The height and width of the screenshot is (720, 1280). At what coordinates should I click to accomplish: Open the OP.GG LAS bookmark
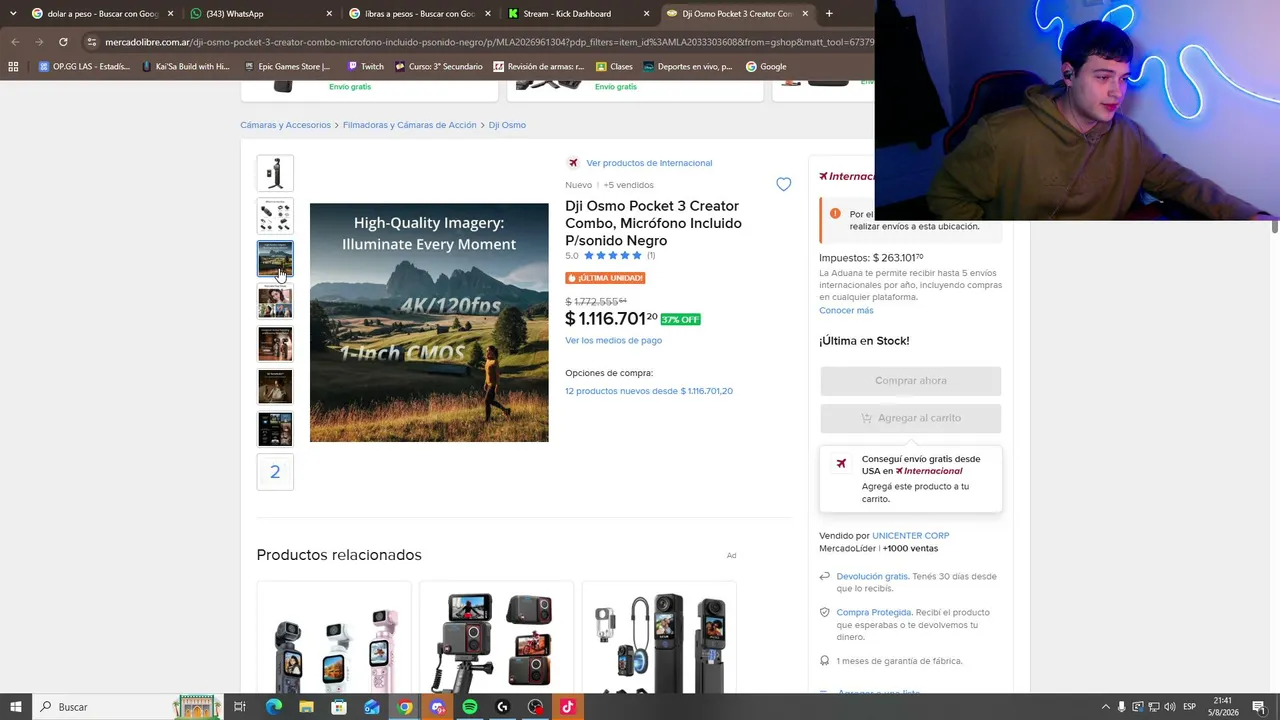(x=84, y=67)
